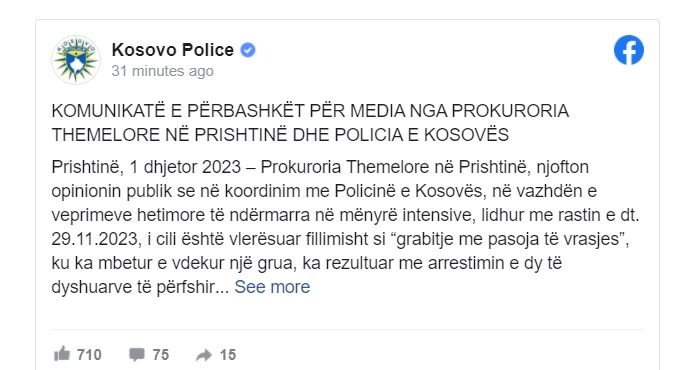Open the Kosovo Police profile avatar
Image resolution: width=690 pixels, height=370 pixels.
pos(76,60)
